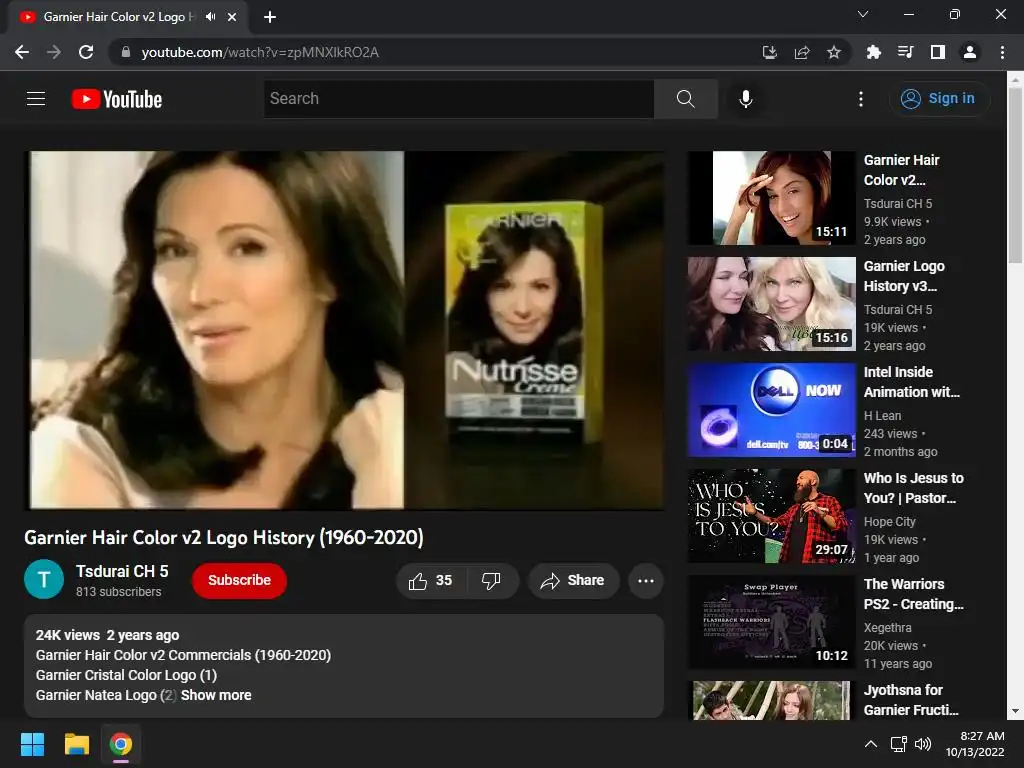View site information lock icon
Image resolution: width=1024 pixels, height=768 pixels.
[126, 52]
